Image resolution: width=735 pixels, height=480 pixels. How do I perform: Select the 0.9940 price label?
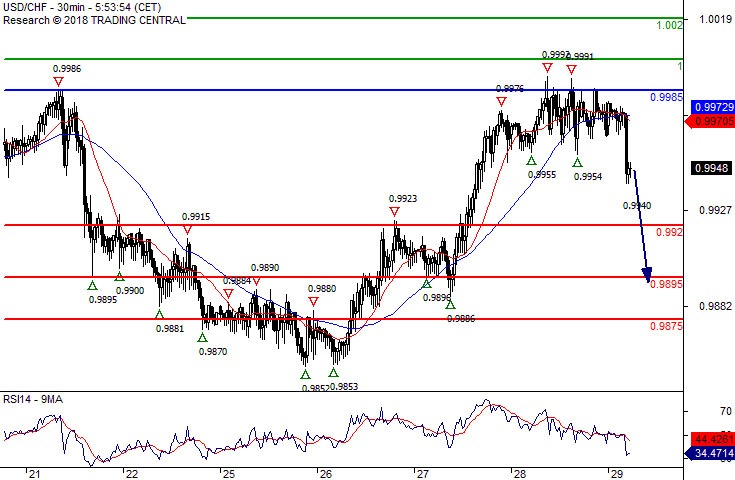point(637,205)
